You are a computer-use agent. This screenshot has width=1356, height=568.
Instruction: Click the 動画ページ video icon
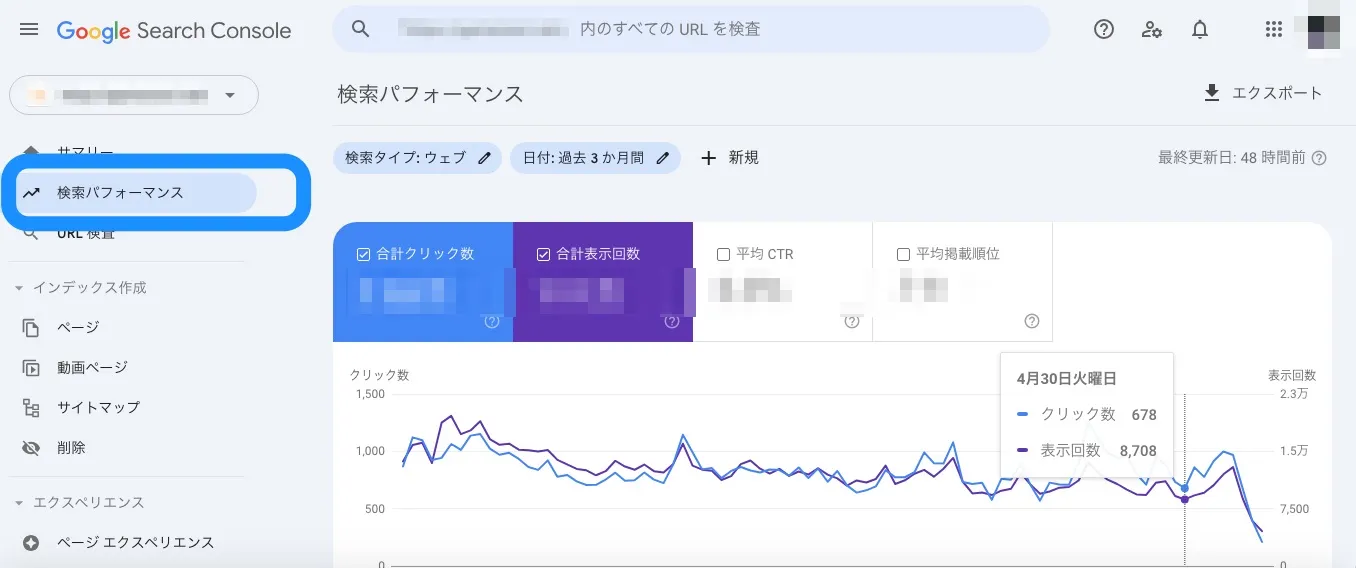pyautogui.click(x=31, y=368)
